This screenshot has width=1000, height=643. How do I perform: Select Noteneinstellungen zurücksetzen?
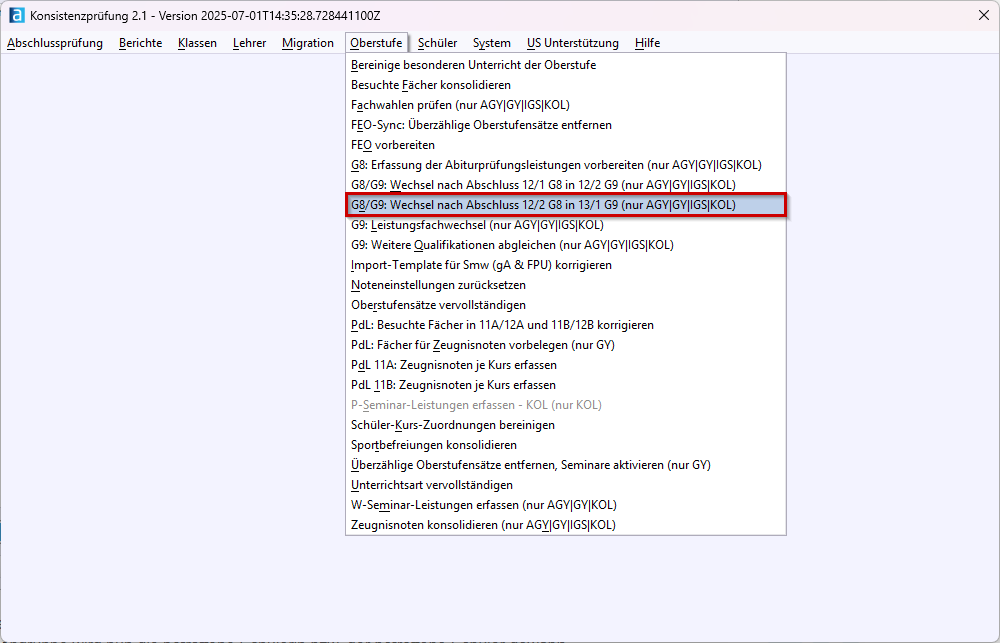566,285
